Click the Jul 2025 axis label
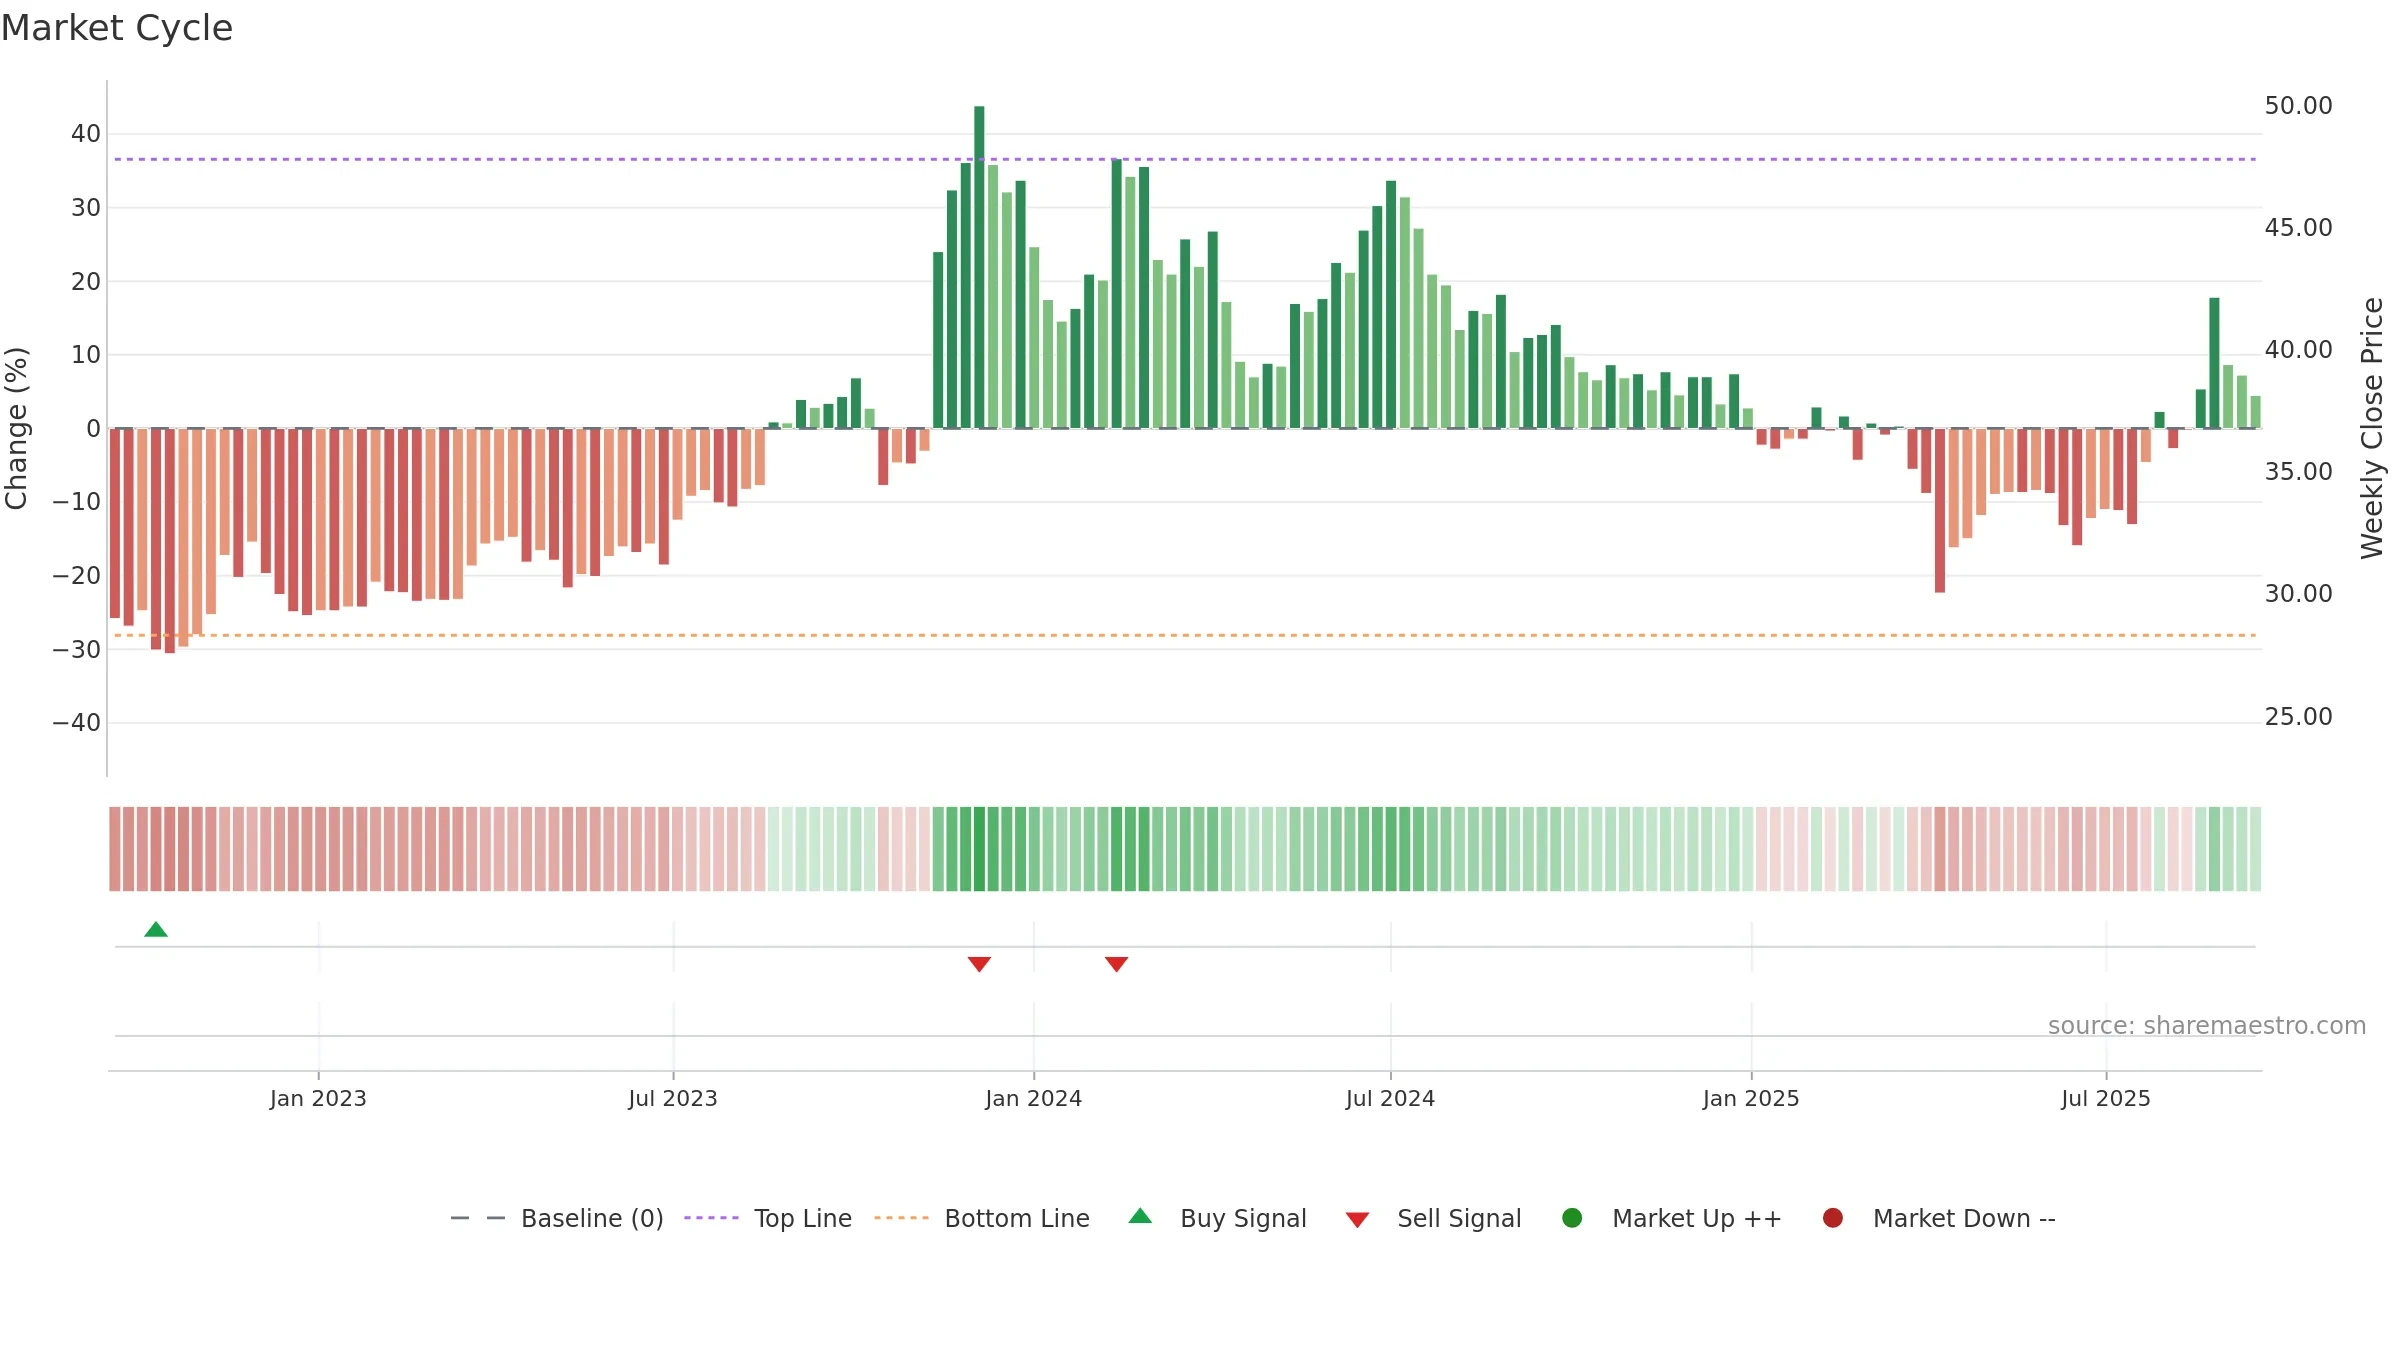The width and height of the screenshot is (2400, 1350). tap(2106, 1099)
